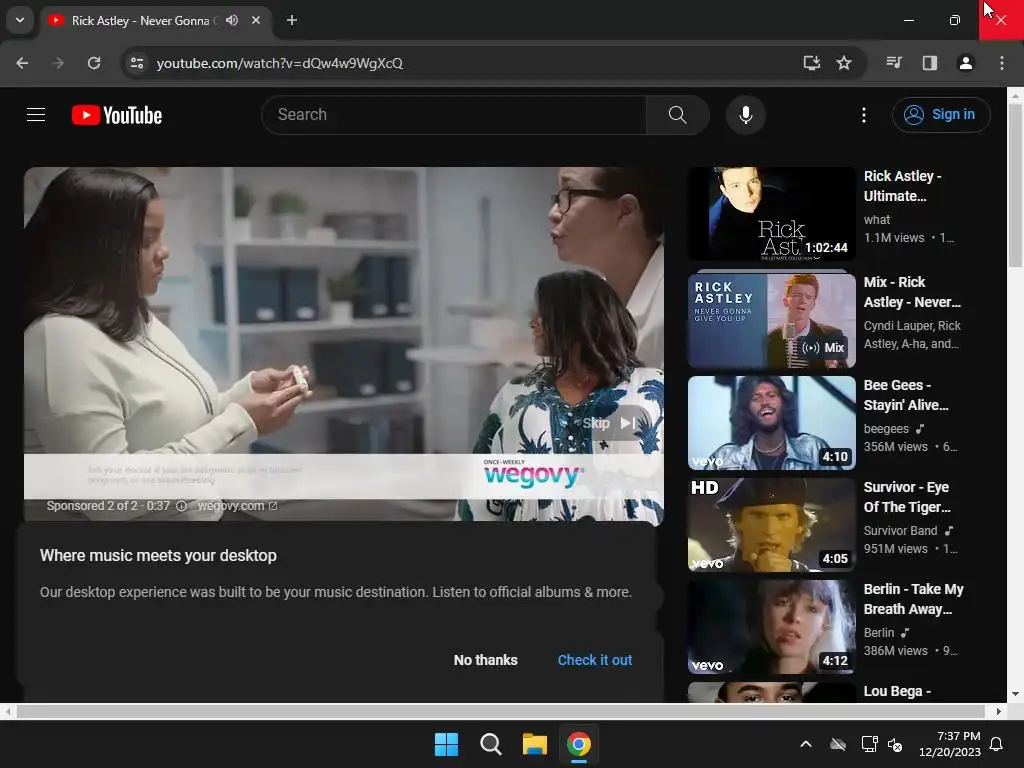
Task: Open the notification bell
Action: point(997,744)
